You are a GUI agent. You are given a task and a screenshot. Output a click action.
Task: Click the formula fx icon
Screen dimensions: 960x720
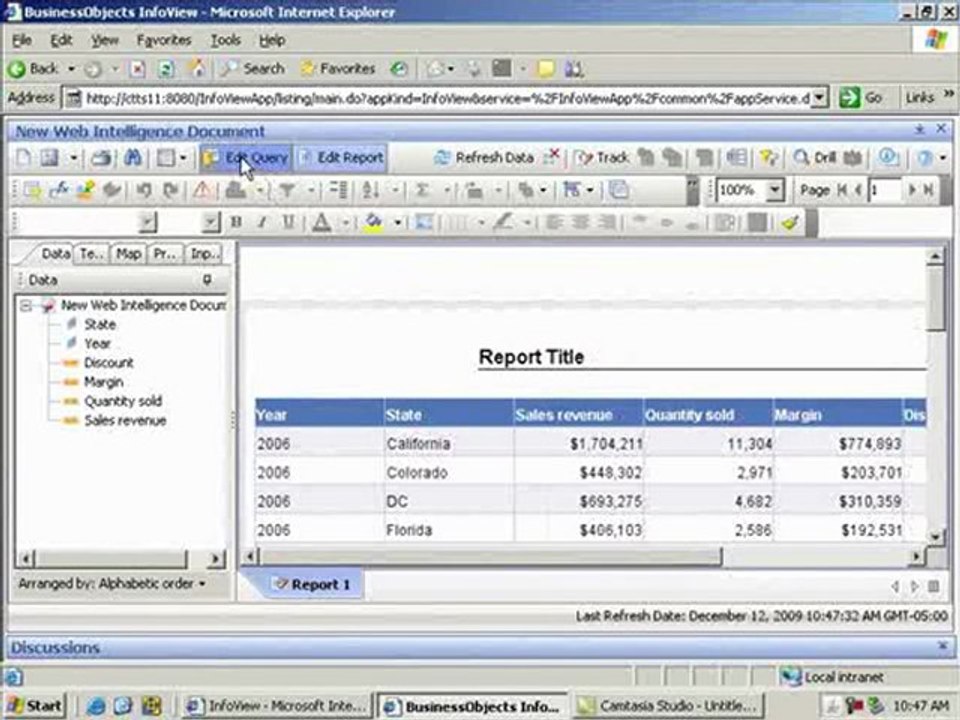coord(59,190)
